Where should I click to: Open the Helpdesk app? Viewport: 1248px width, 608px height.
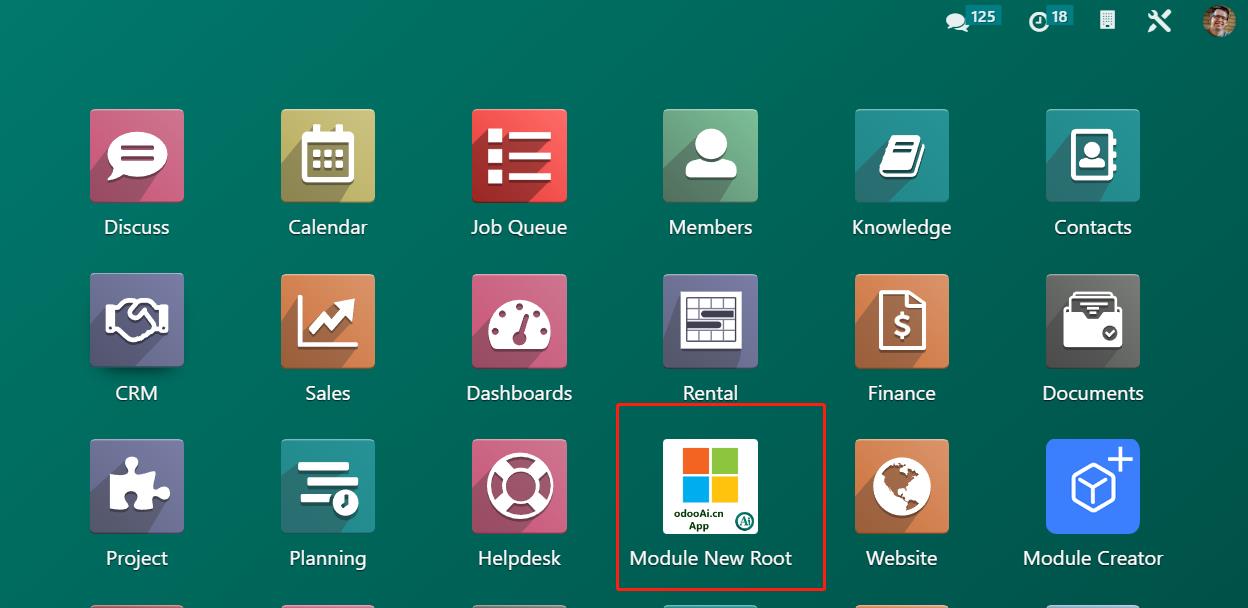519,486
